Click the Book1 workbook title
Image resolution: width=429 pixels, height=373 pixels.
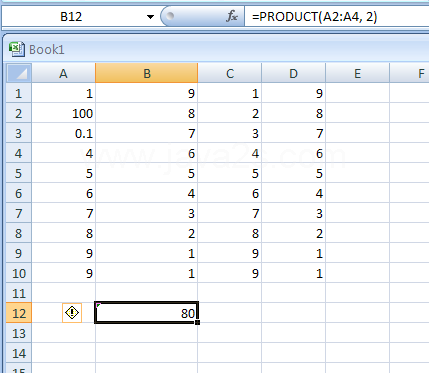coord(47,50)
